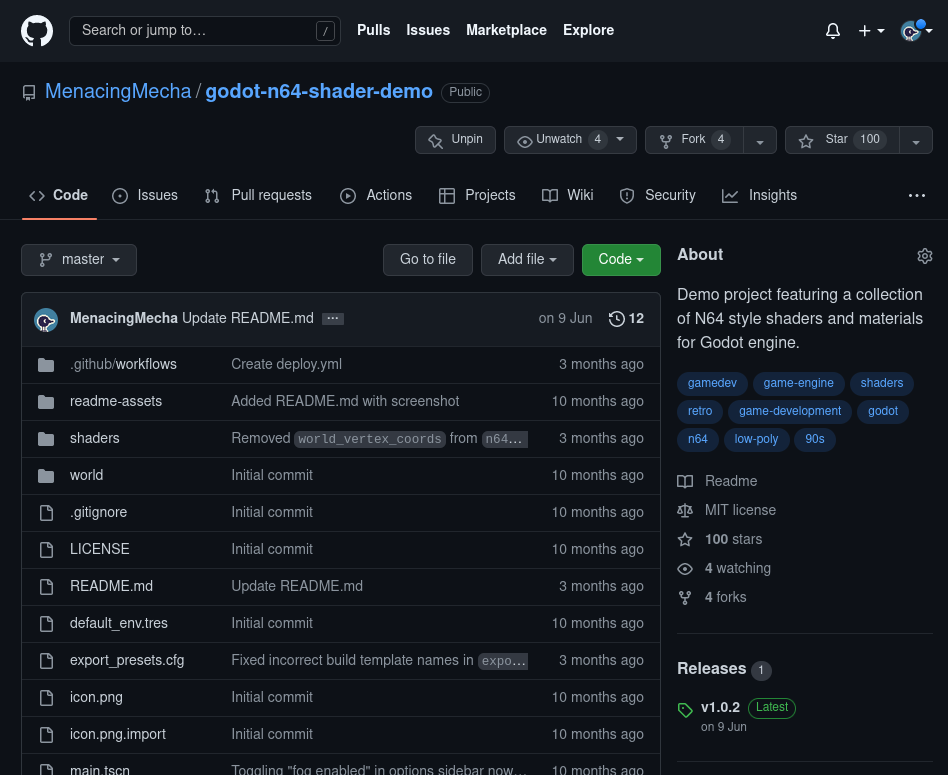This screenshot has height=775, width=948.
Task: Open the plus create-new menu
Action: (871, 31)
